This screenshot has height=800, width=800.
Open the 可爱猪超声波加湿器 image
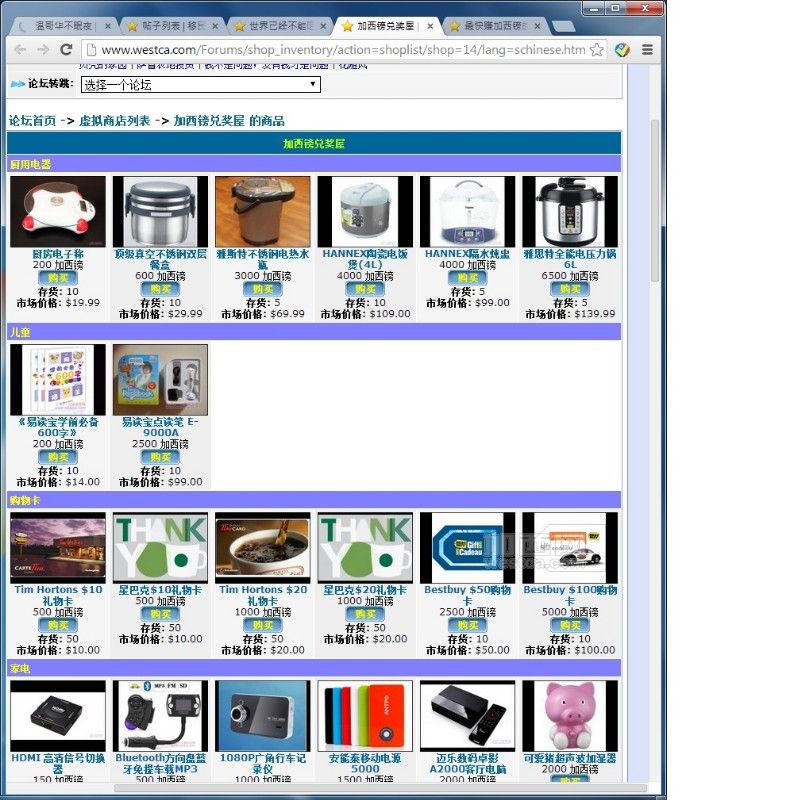pyautogui.click(x=570, y=716)
